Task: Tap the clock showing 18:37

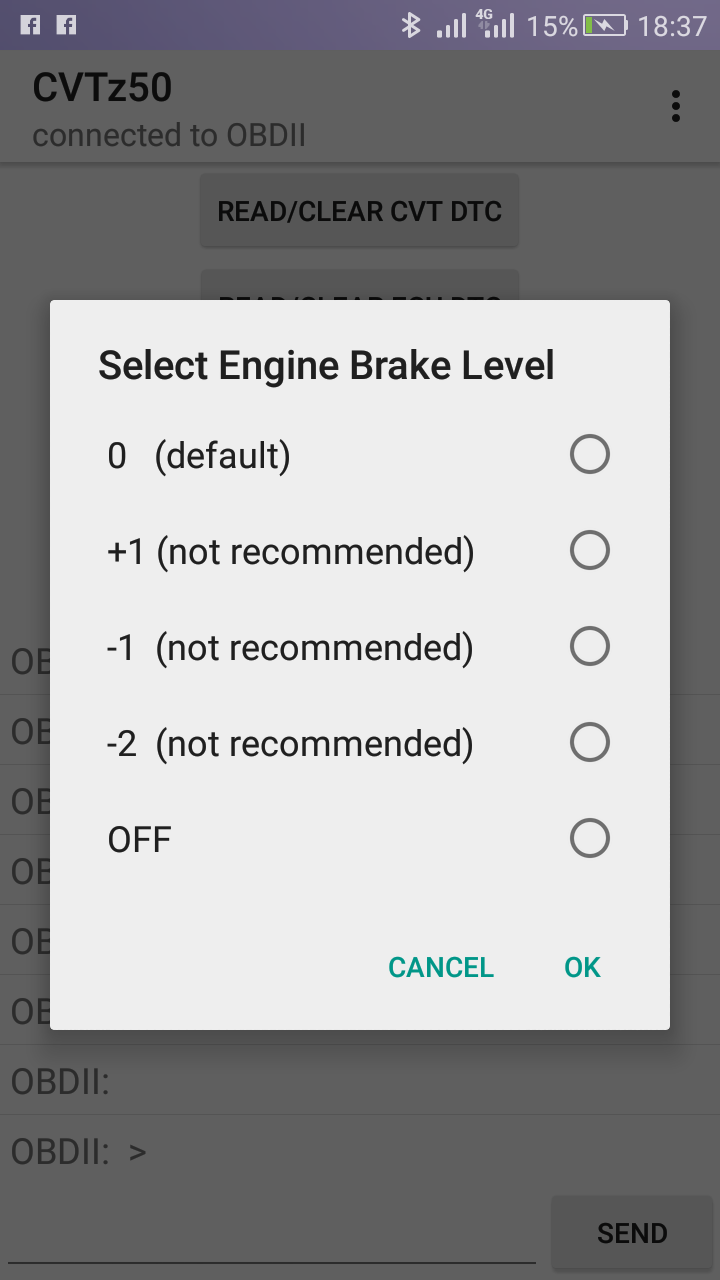Action: pos(672,26)
